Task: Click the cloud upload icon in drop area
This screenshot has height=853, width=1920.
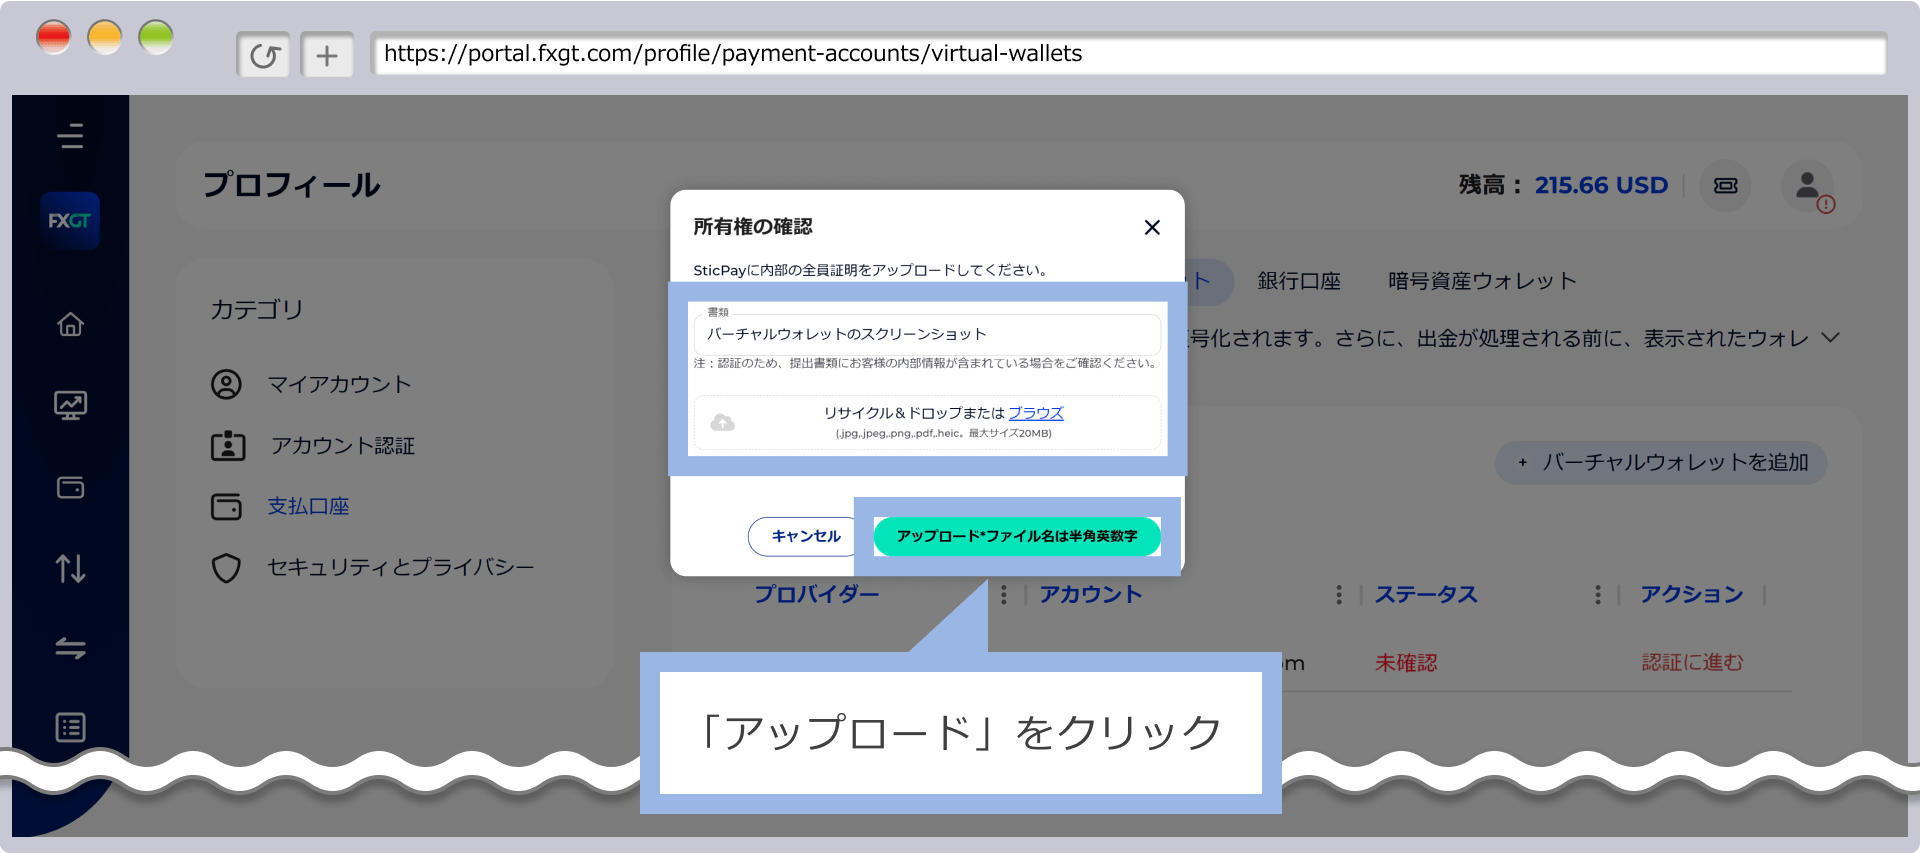Action: tap(722, 423)
